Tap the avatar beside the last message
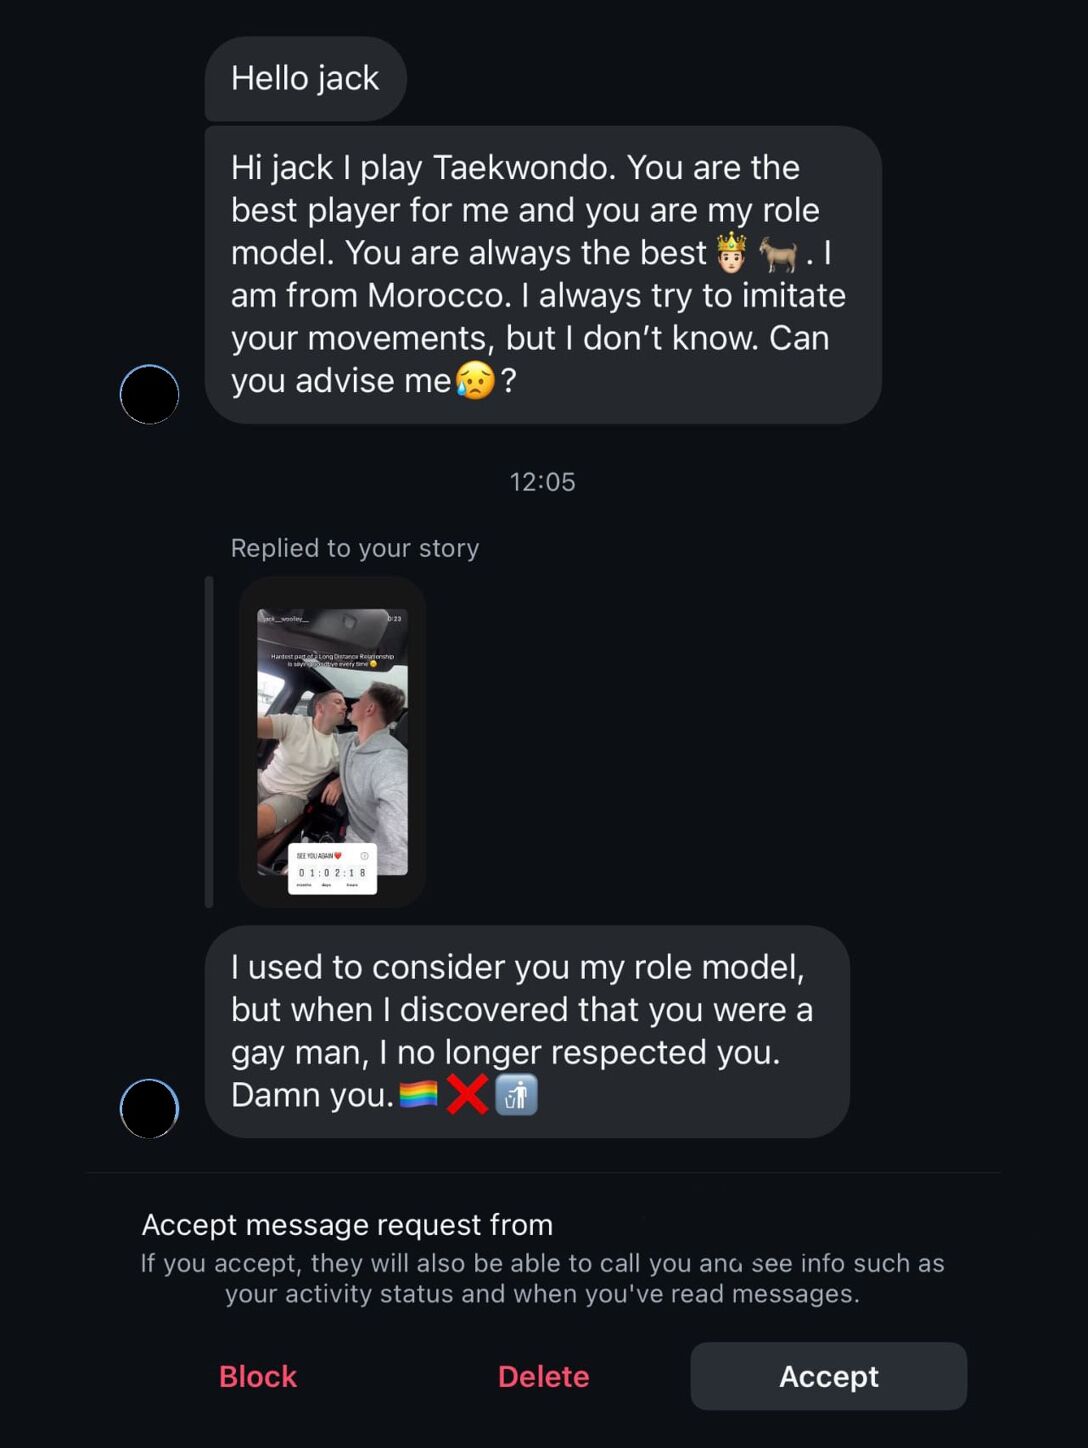The width and height of the screenshot is (1088, 1448). 149,1108
